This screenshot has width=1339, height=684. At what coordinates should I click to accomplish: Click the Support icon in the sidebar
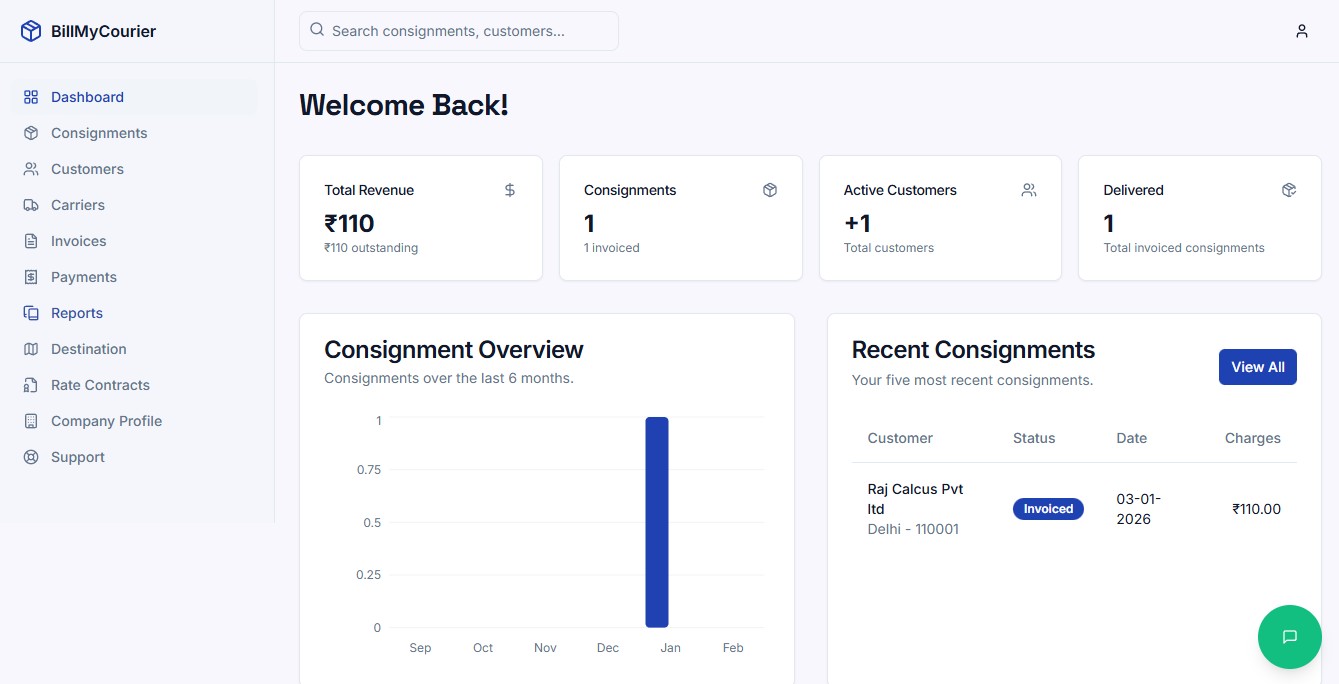click(x=31, y=457)
